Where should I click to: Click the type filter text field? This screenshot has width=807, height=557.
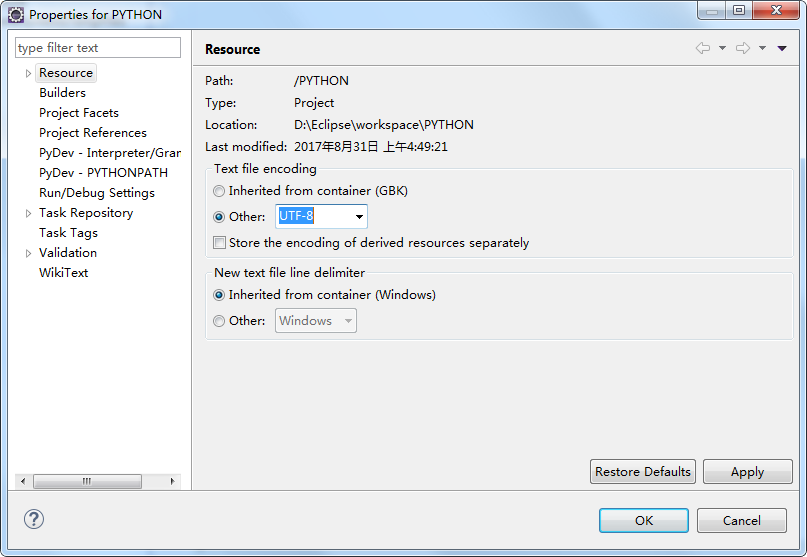pos(98,48)
